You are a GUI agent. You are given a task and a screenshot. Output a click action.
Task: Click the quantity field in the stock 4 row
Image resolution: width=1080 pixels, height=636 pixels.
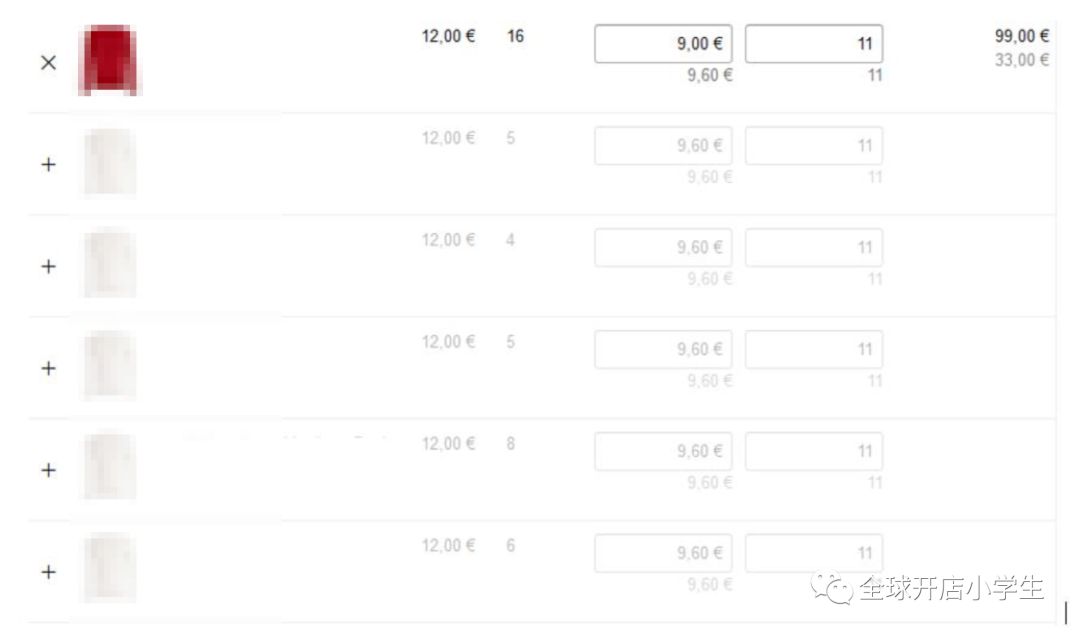813,248
